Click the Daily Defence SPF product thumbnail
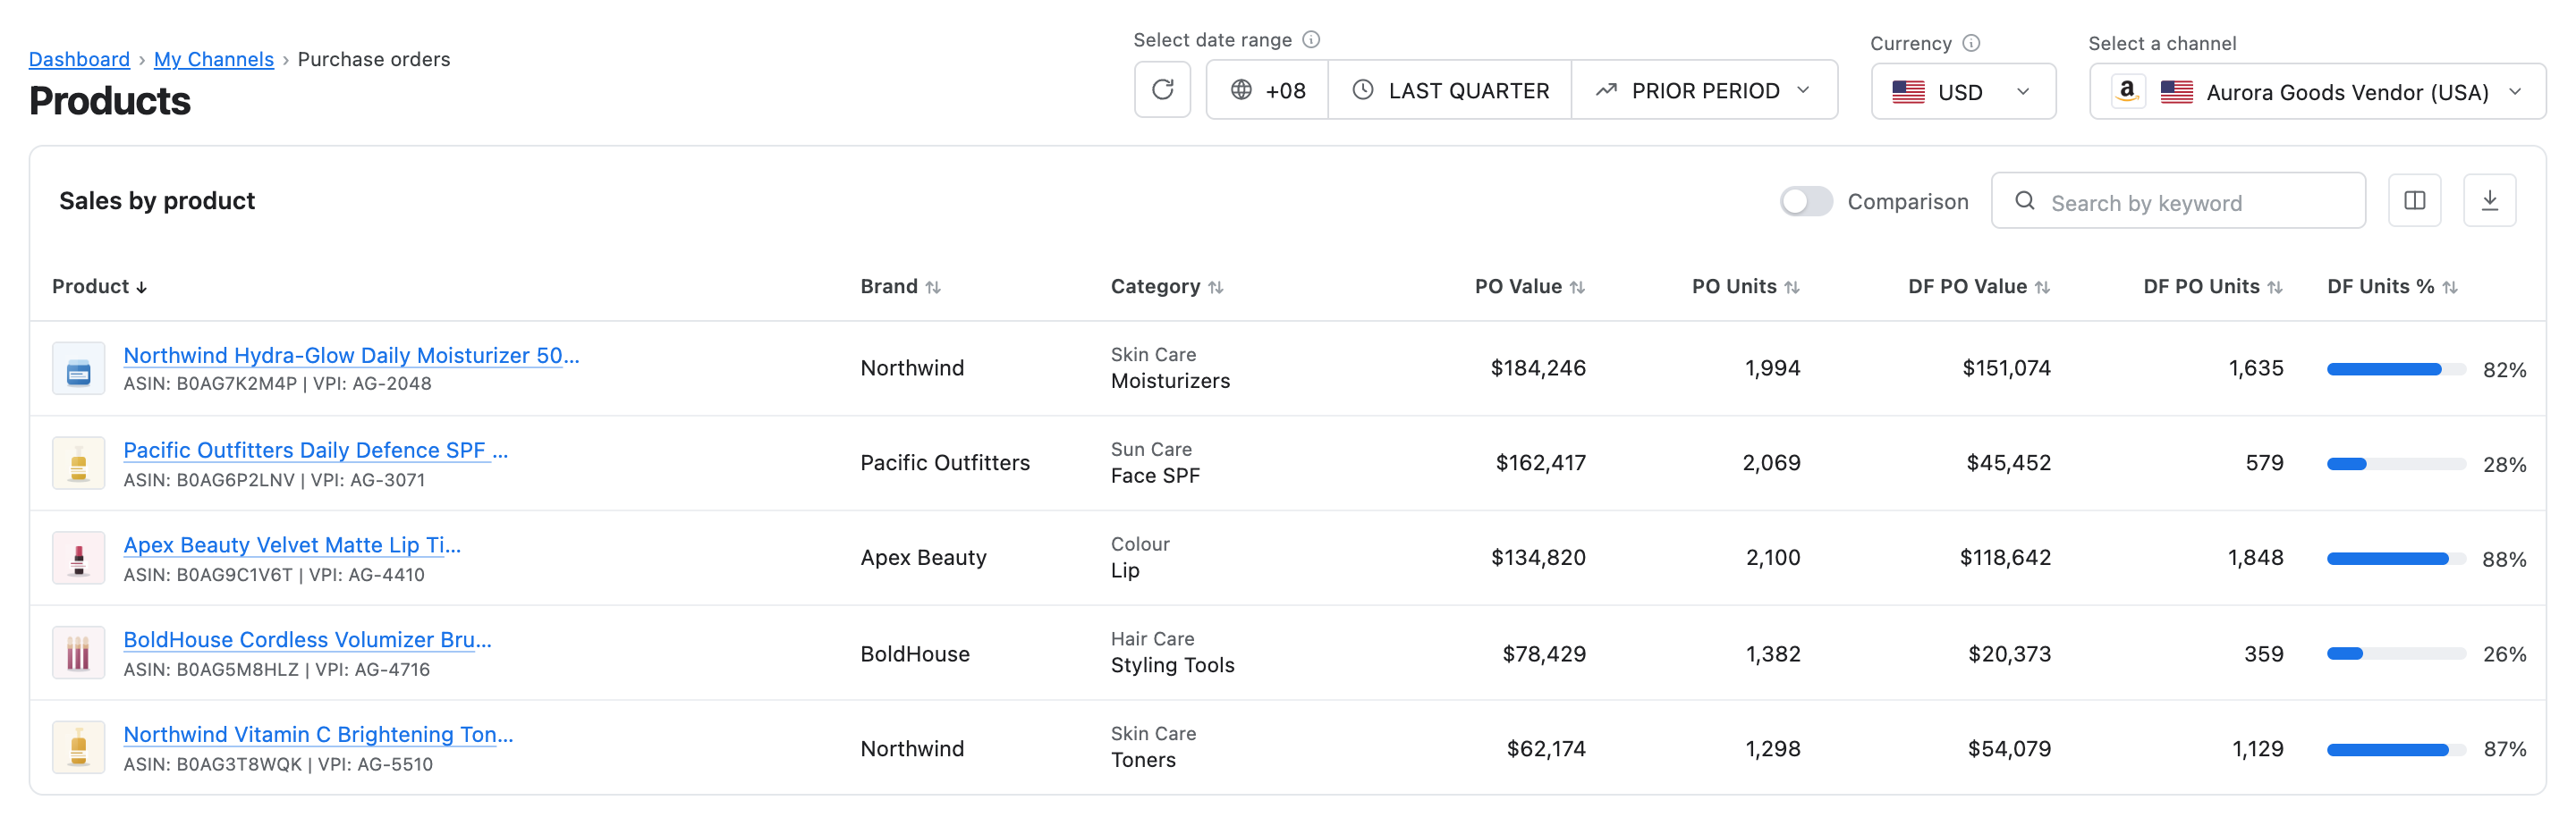 click(78, 463)
